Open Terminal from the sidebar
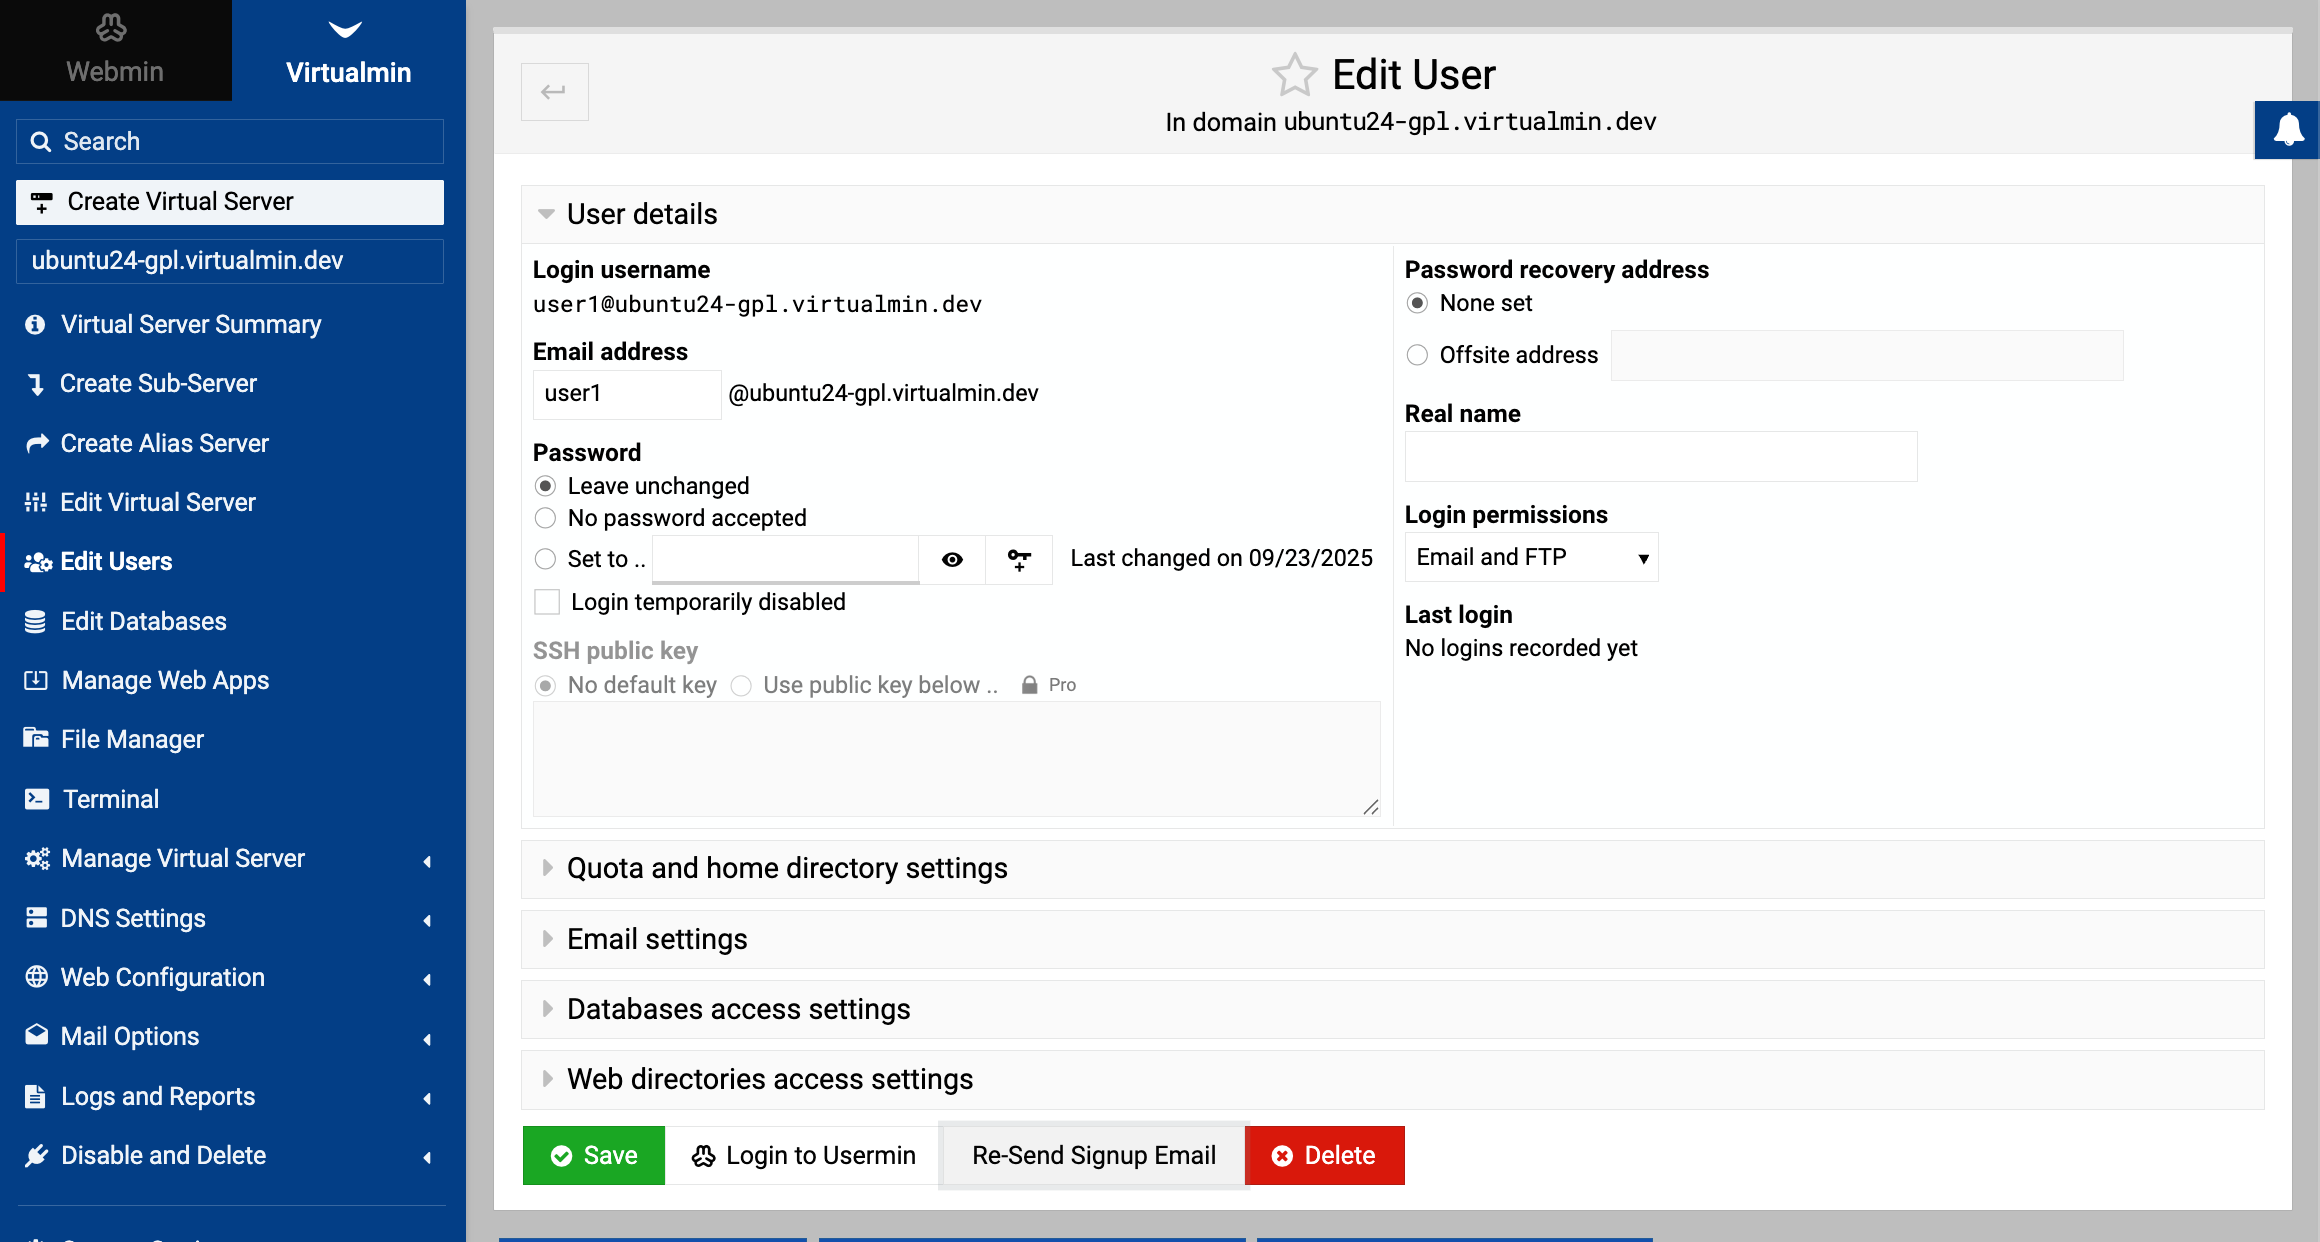The height and width of the screenshot is (1242, 2320). (110, 799)
